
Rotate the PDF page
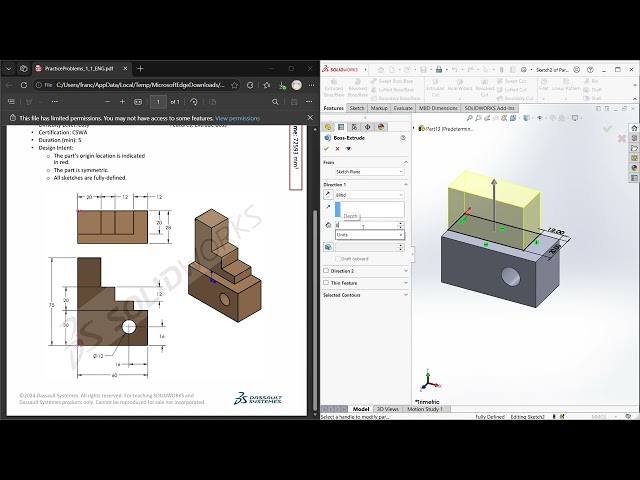(x=194, y=102)
